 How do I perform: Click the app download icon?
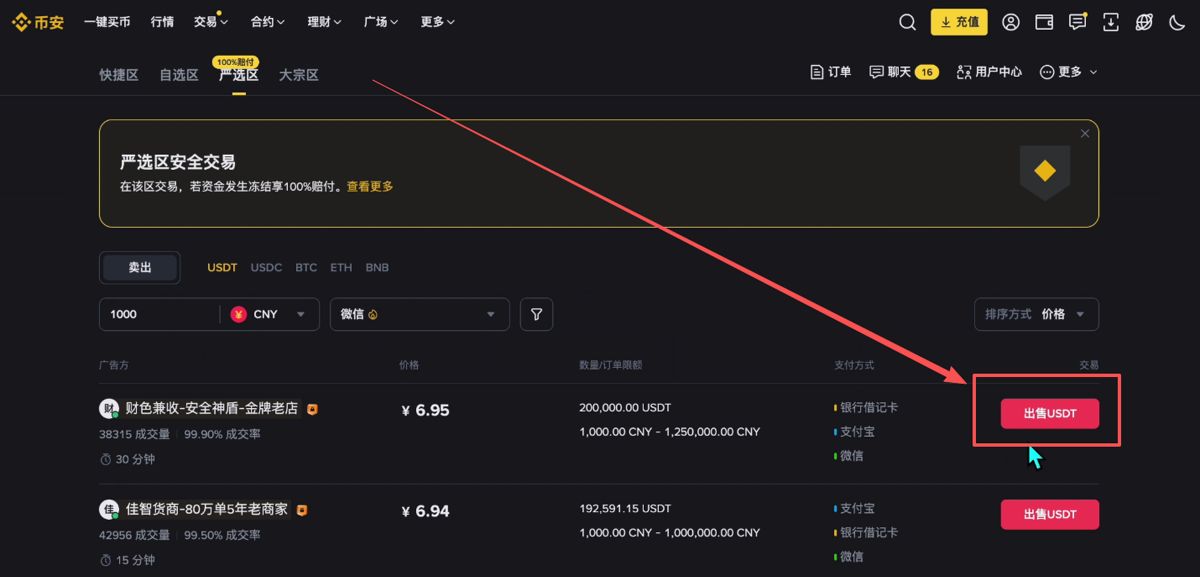pyautogui.click(x=1110, y=21)
